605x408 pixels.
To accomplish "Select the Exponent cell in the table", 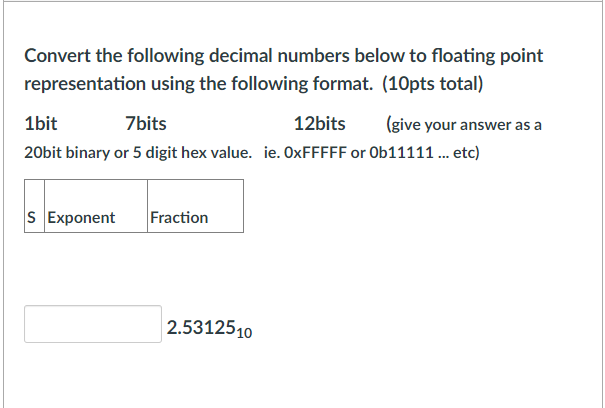I will [x=96, y=206].
